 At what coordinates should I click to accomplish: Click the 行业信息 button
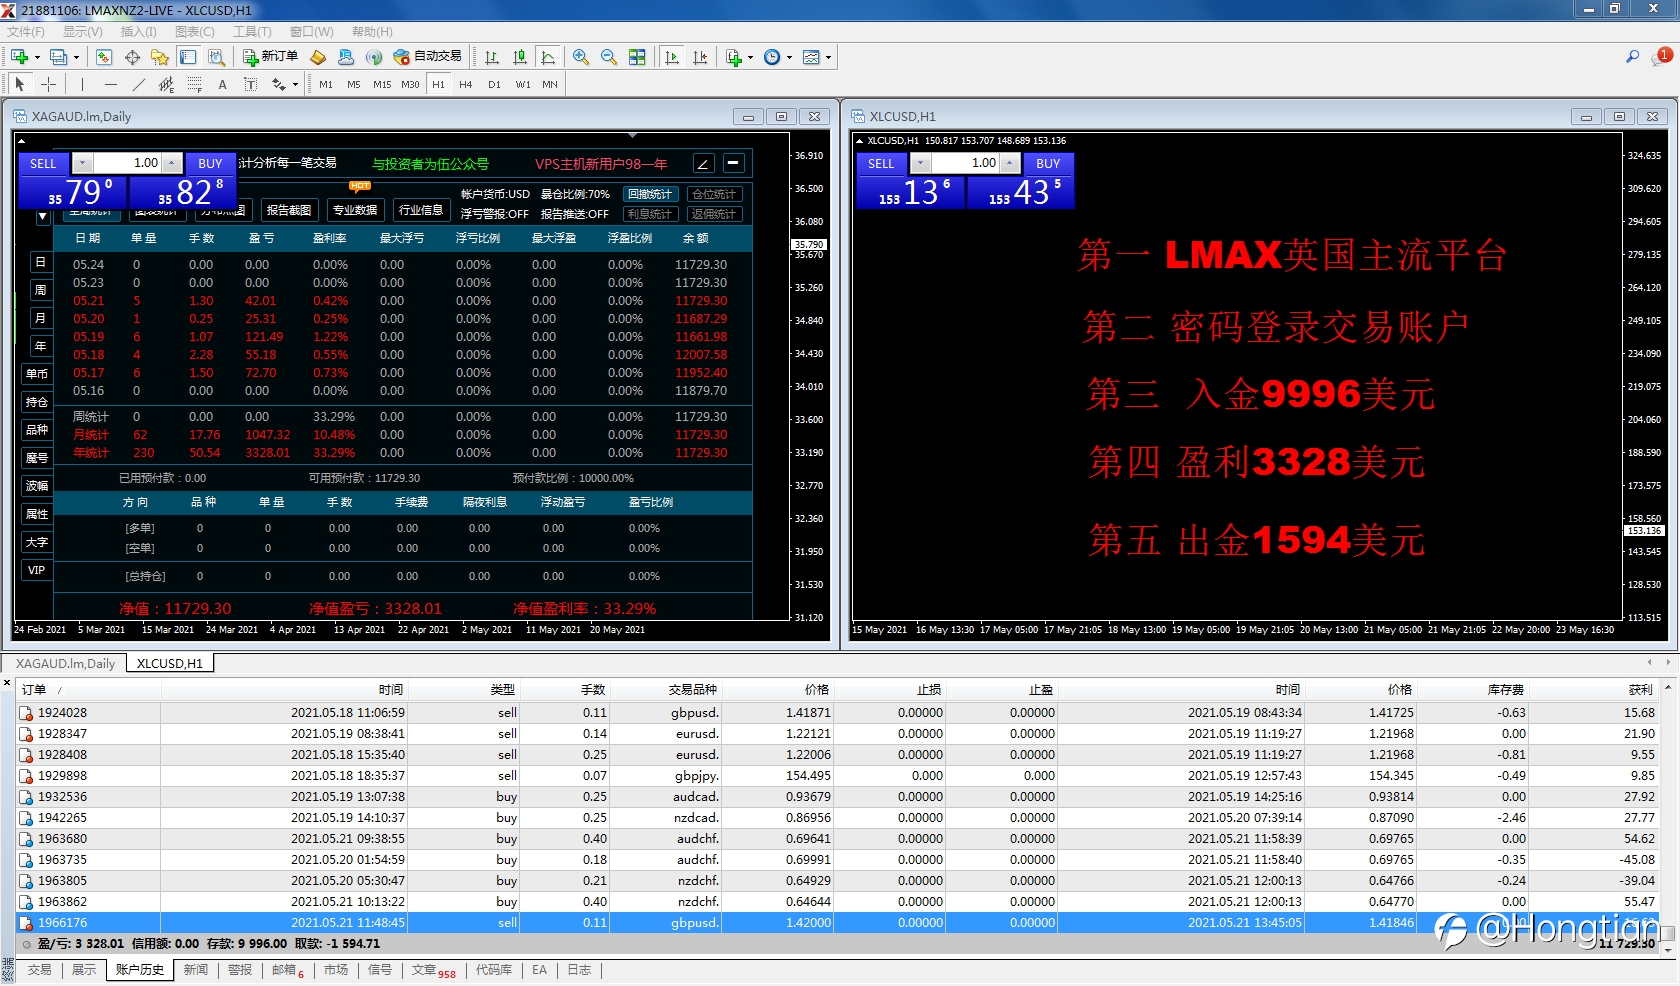tap(421, 210)
